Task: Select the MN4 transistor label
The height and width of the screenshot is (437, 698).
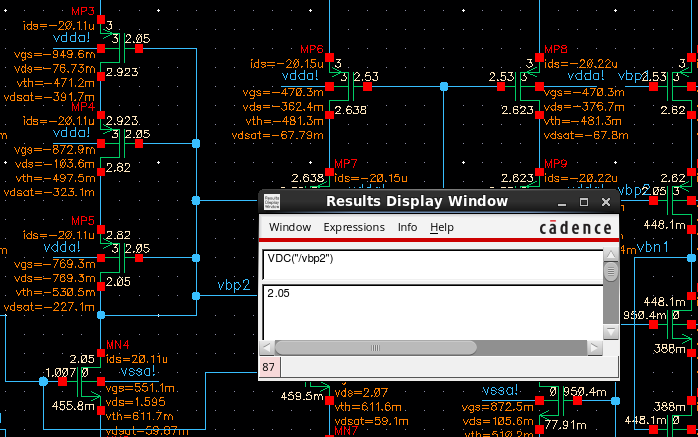Action: click(x=118, y=345)
